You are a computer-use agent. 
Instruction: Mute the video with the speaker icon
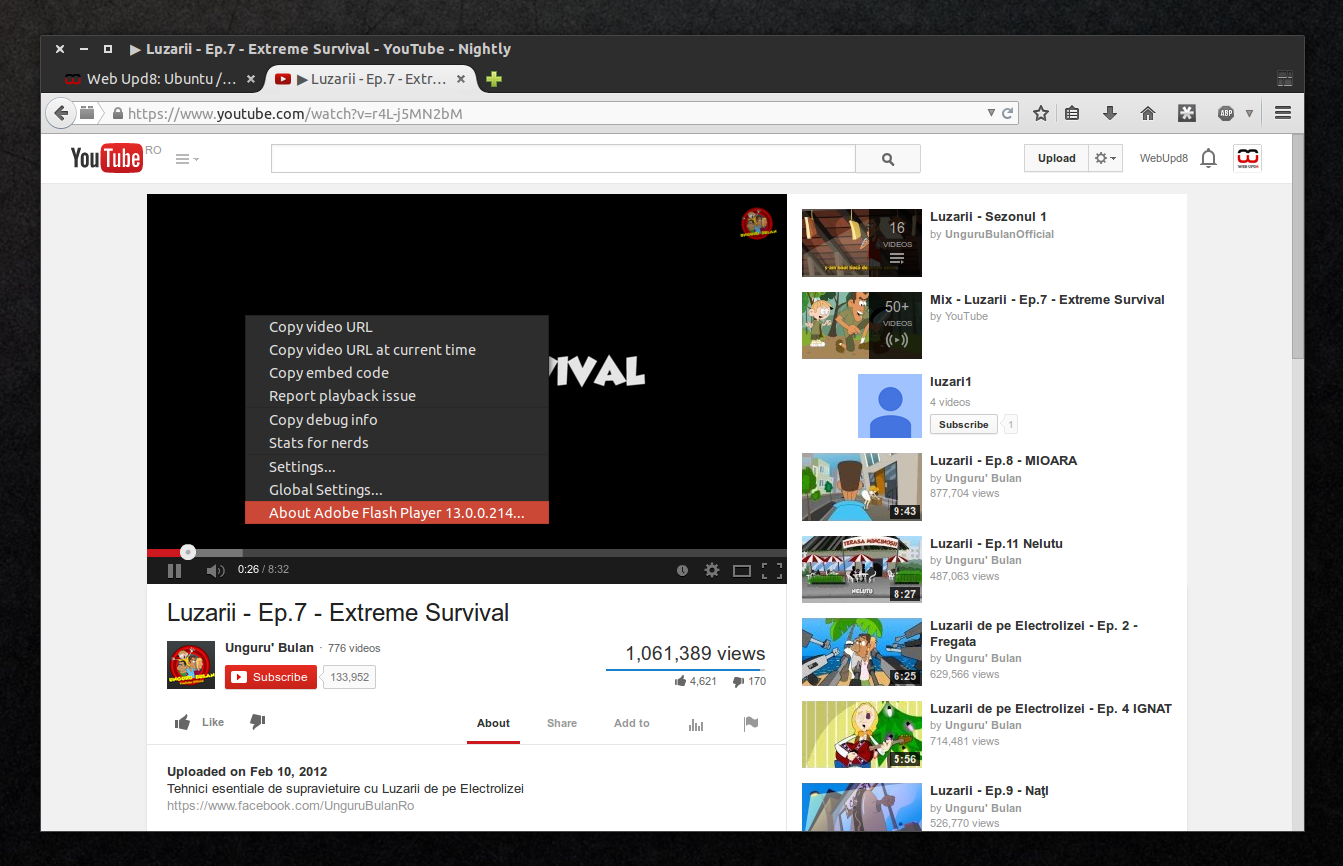[215, 571]
